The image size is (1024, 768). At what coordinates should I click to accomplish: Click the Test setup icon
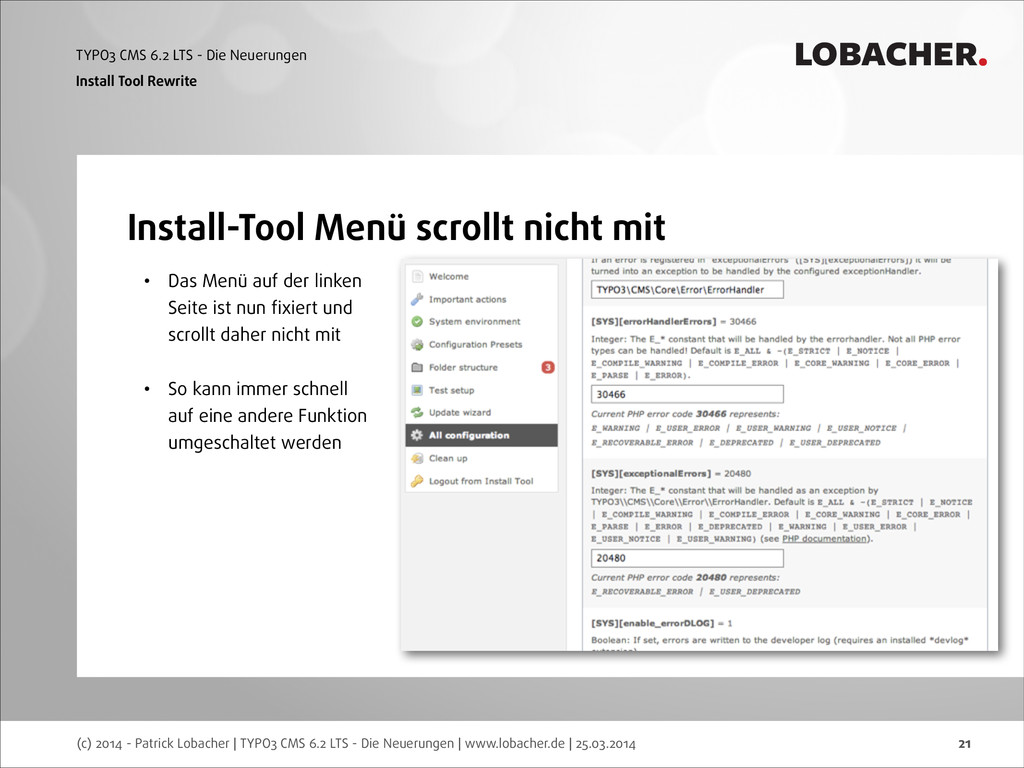coord(417,390)
